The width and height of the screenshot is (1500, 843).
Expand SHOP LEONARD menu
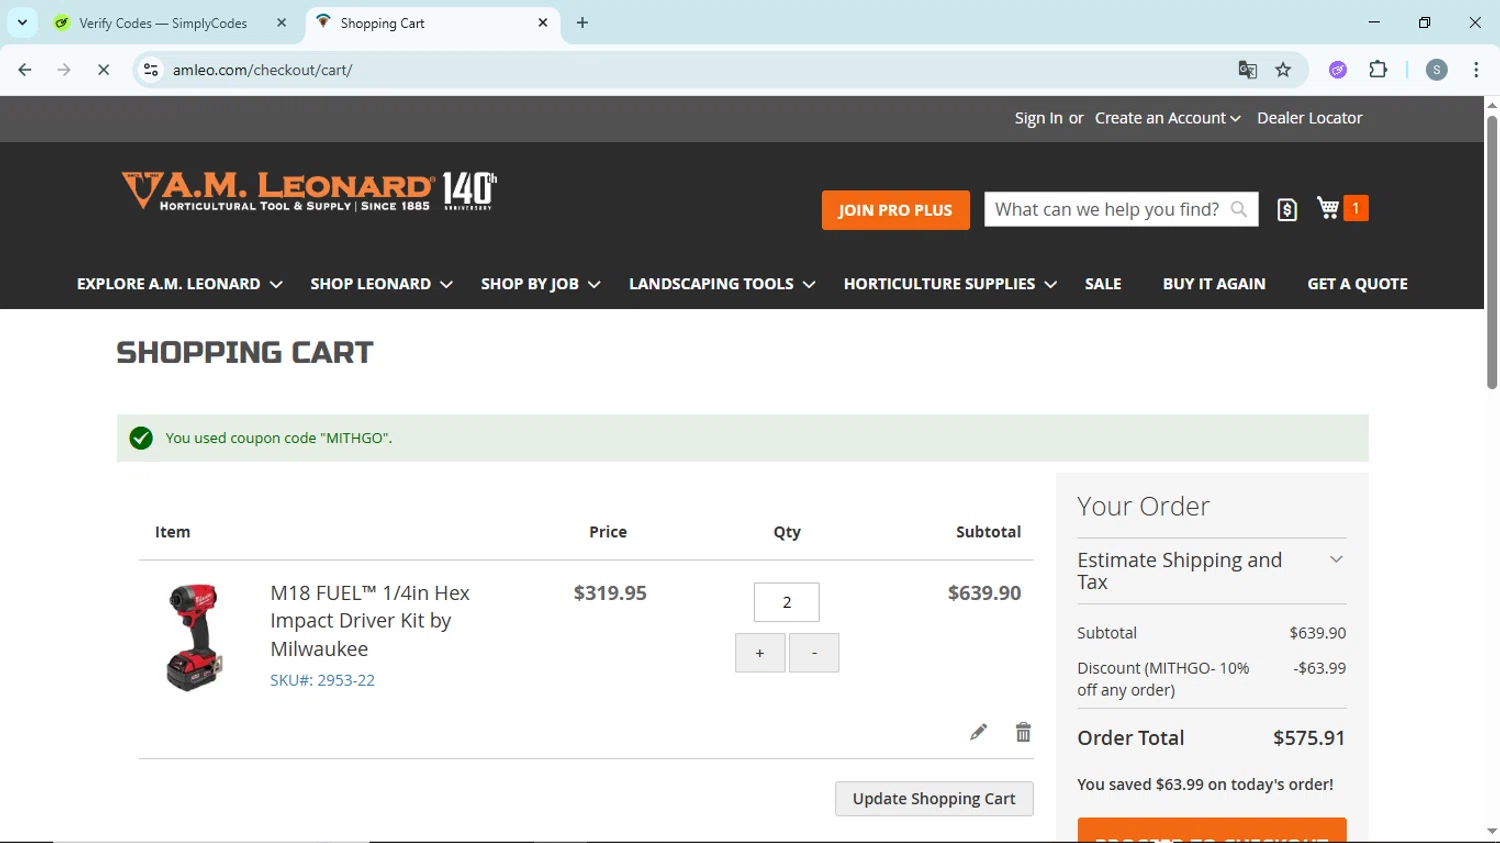(381, 284)
